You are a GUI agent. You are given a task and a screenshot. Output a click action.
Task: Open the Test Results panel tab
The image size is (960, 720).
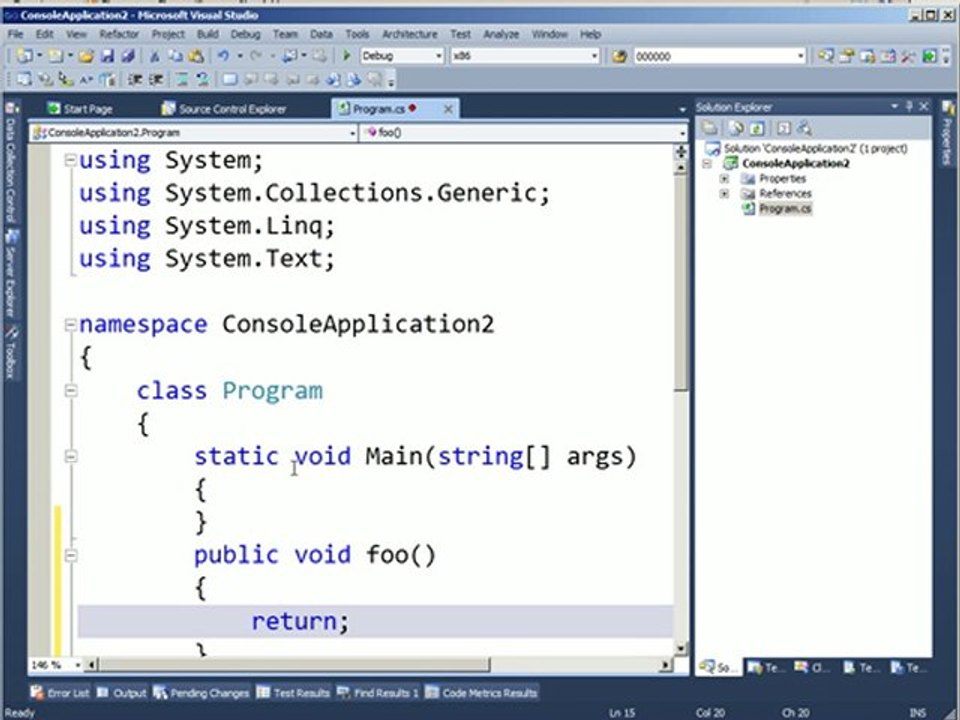click(293, 693)
